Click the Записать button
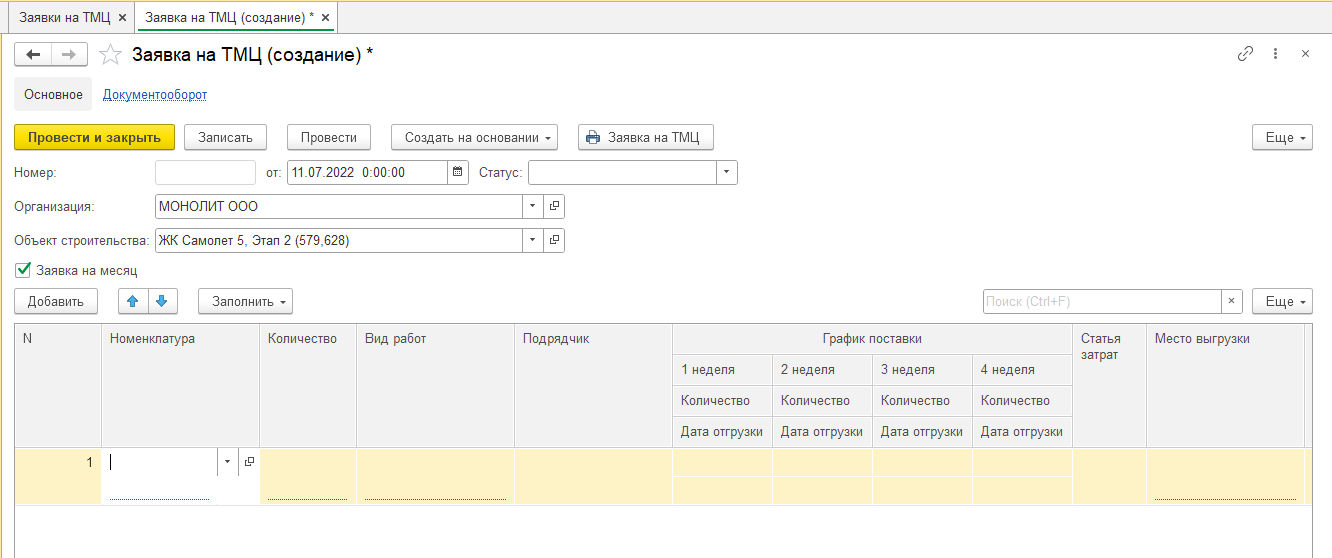Screen dimensions: 1332x558 click(225, 137)
